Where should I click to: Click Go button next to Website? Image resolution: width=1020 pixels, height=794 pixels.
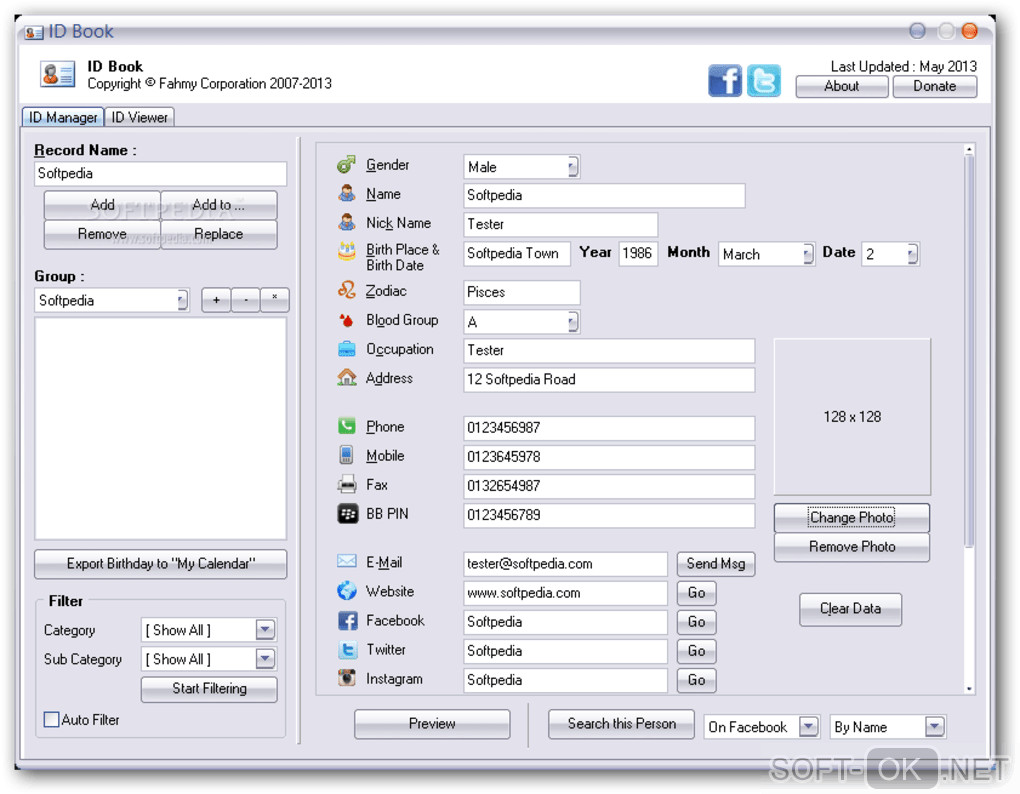696,593
